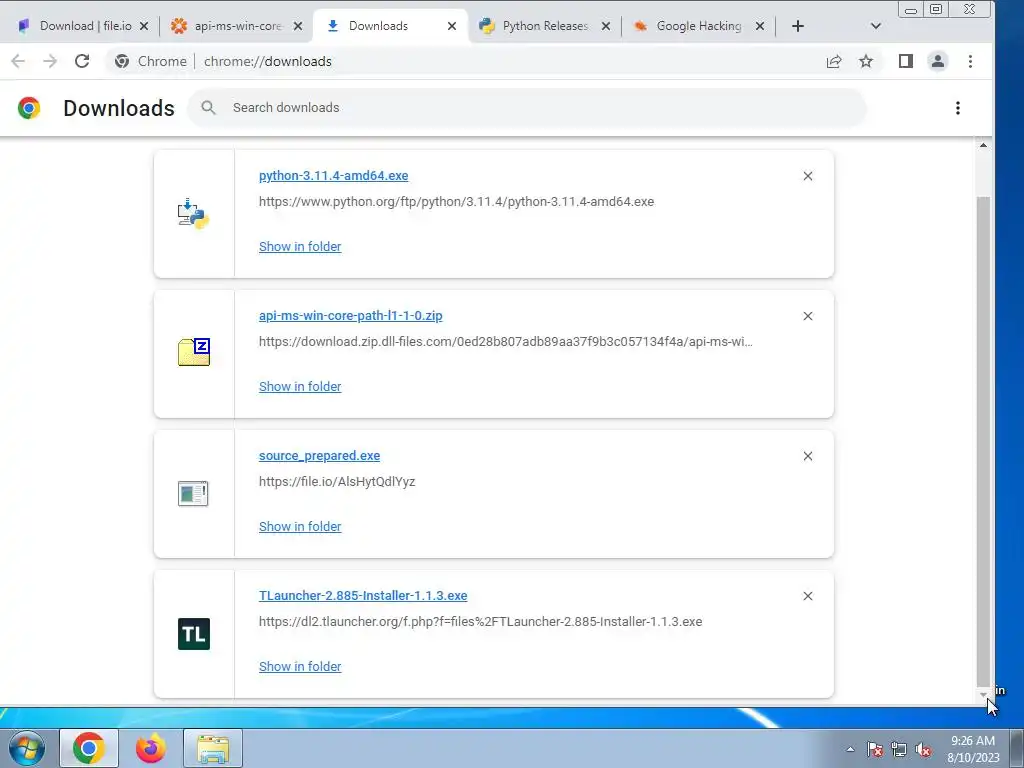
Task: Close the Google Hacking tab
Action: click(x=760, y=26)
